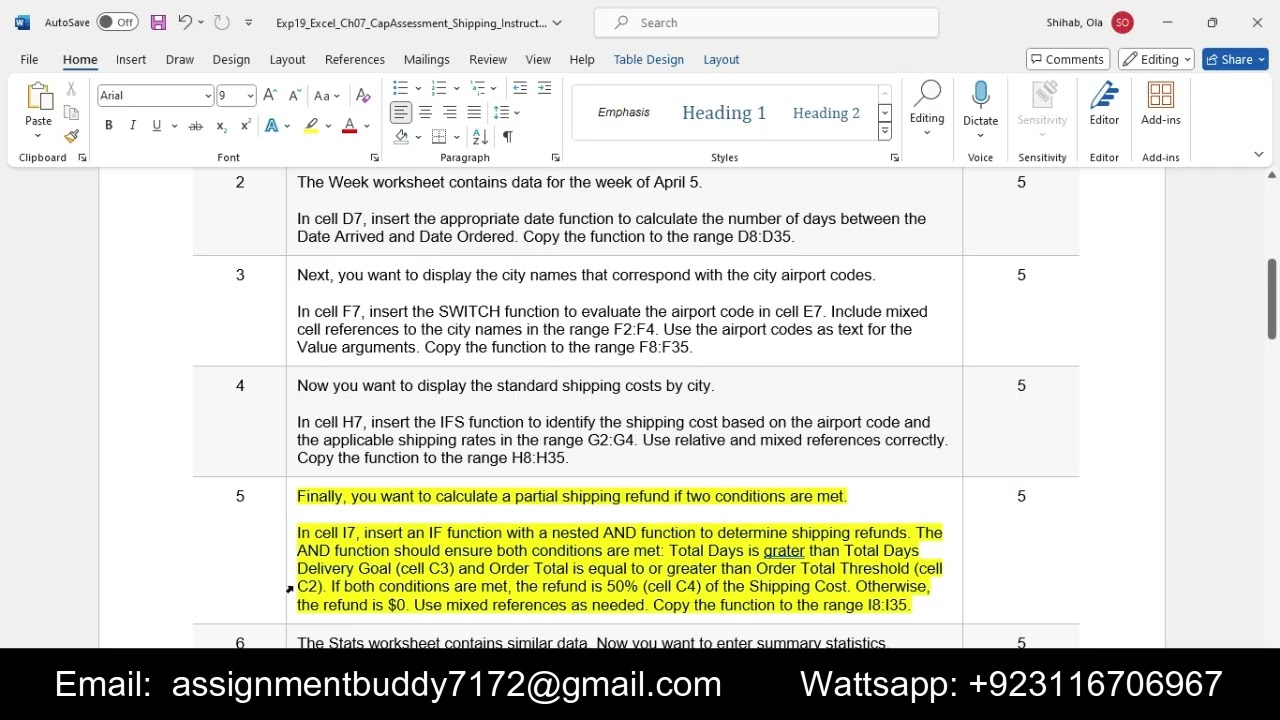Viewport: 1280px width, 720px height.
Task: Switch to the References tab
Action: pyautogui.click(x=355, y=59)
